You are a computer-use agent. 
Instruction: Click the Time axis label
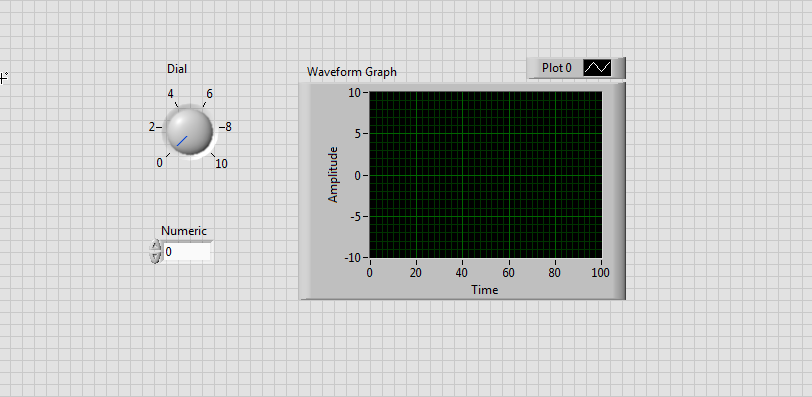click(x=485, y=290)
